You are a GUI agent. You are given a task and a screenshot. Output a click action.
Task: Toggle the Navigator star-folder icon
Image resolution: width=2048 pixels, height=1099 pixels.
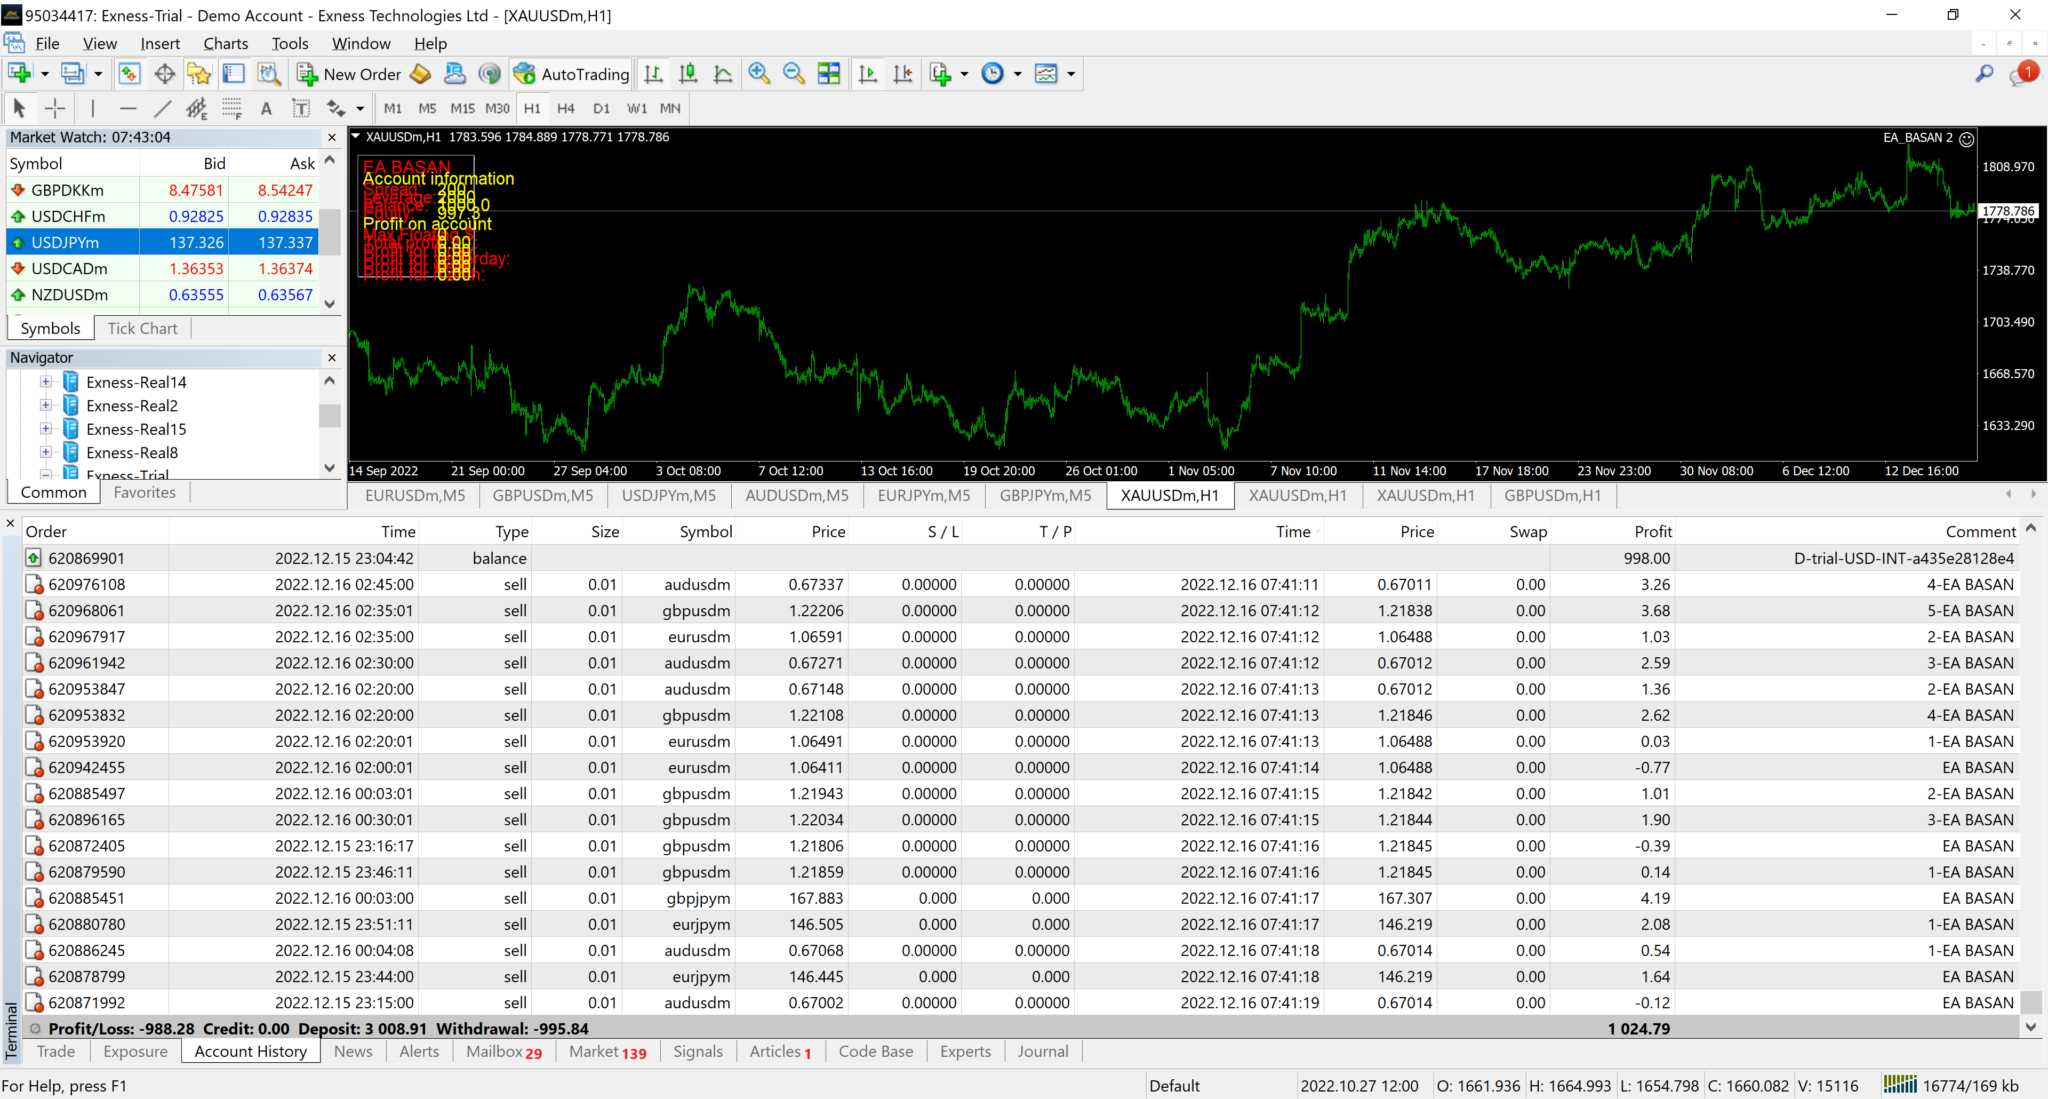point(199,74)
